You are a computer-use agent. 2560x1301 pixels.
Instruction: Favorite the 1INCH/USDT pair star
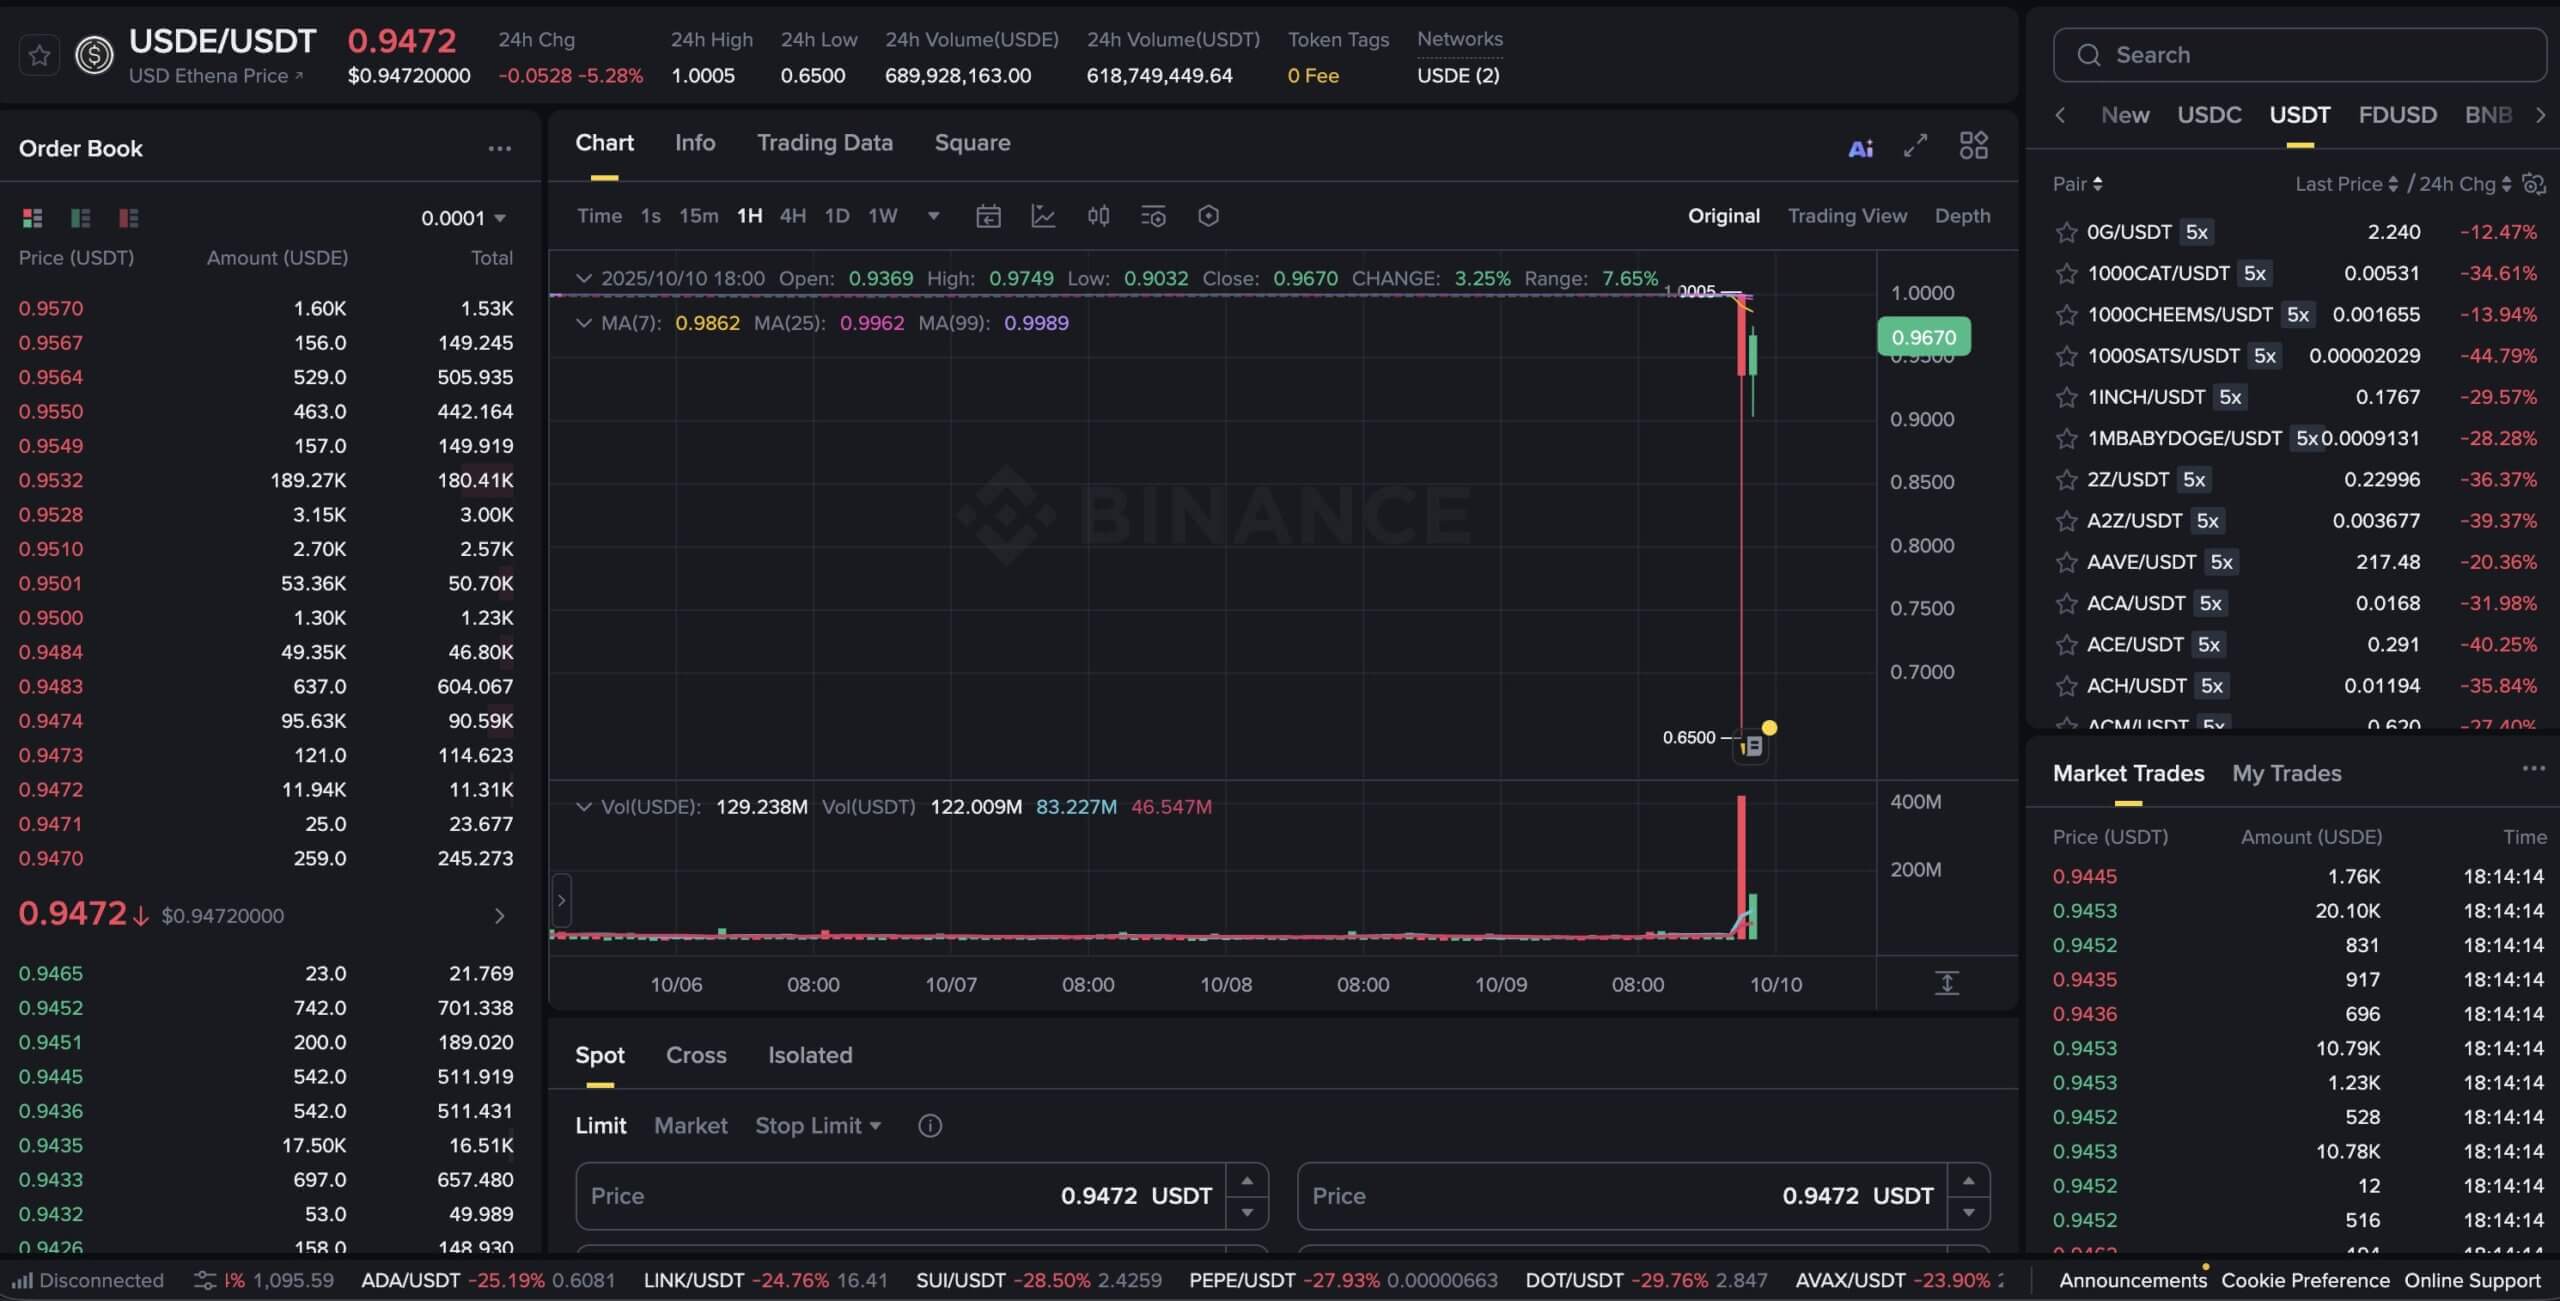[2067, 397]
